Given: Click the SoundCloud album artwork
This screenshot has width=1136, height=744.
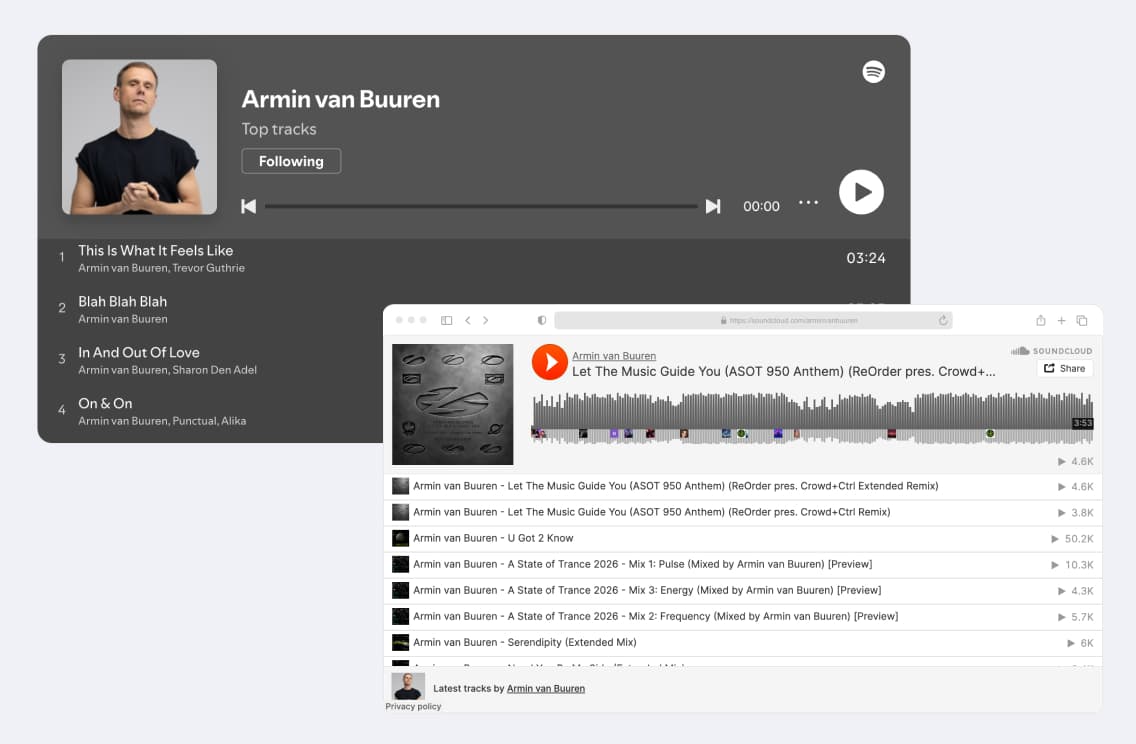Looking at the screenshot, I should (x=453, y=404).
